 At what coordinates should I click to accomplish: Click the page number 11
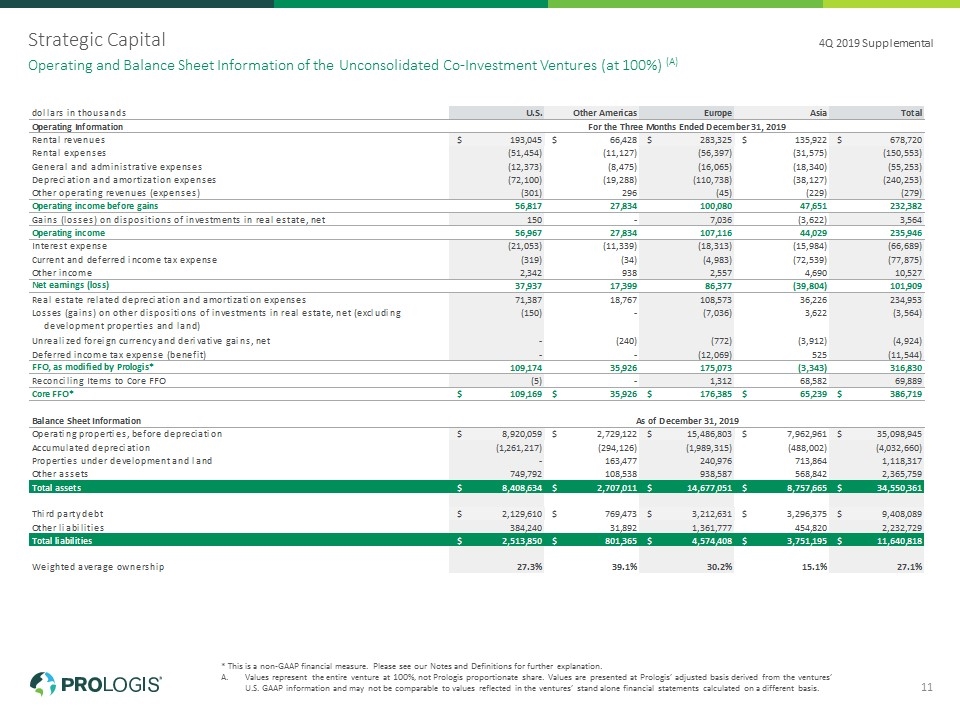(927, 687)
